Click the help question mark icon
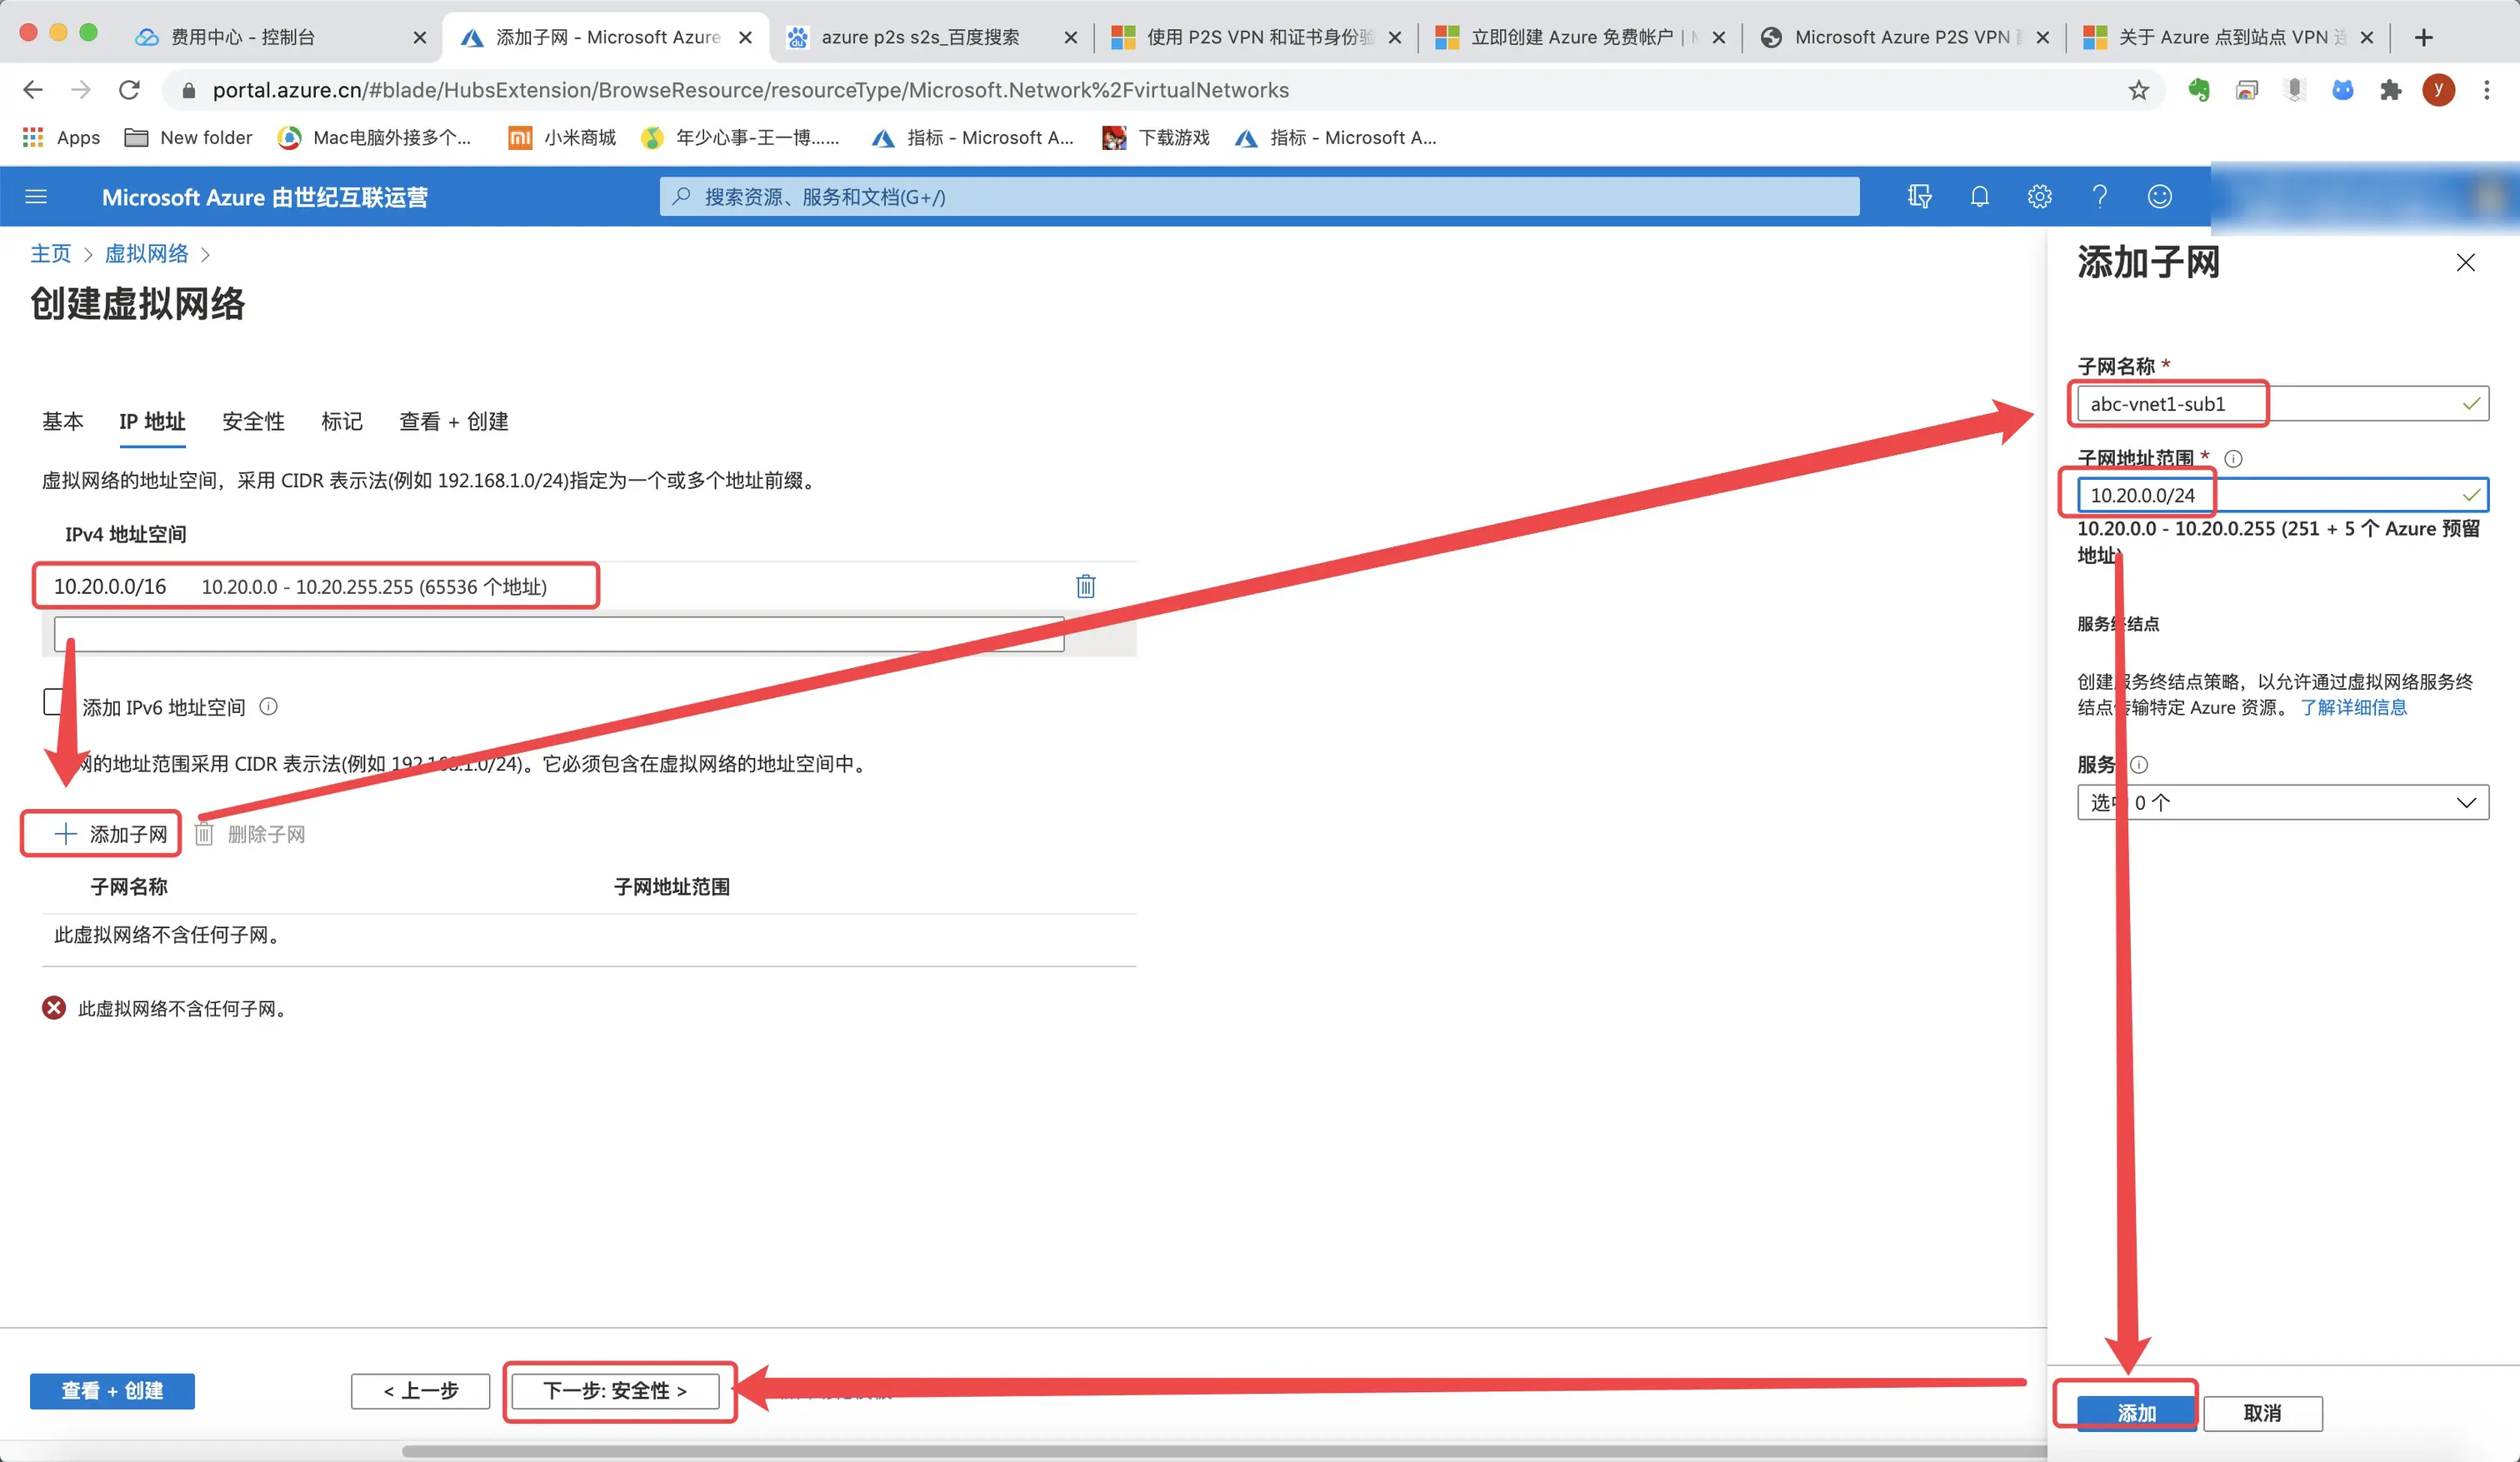2520x1462 pixels. click(x=2099, y=197)
